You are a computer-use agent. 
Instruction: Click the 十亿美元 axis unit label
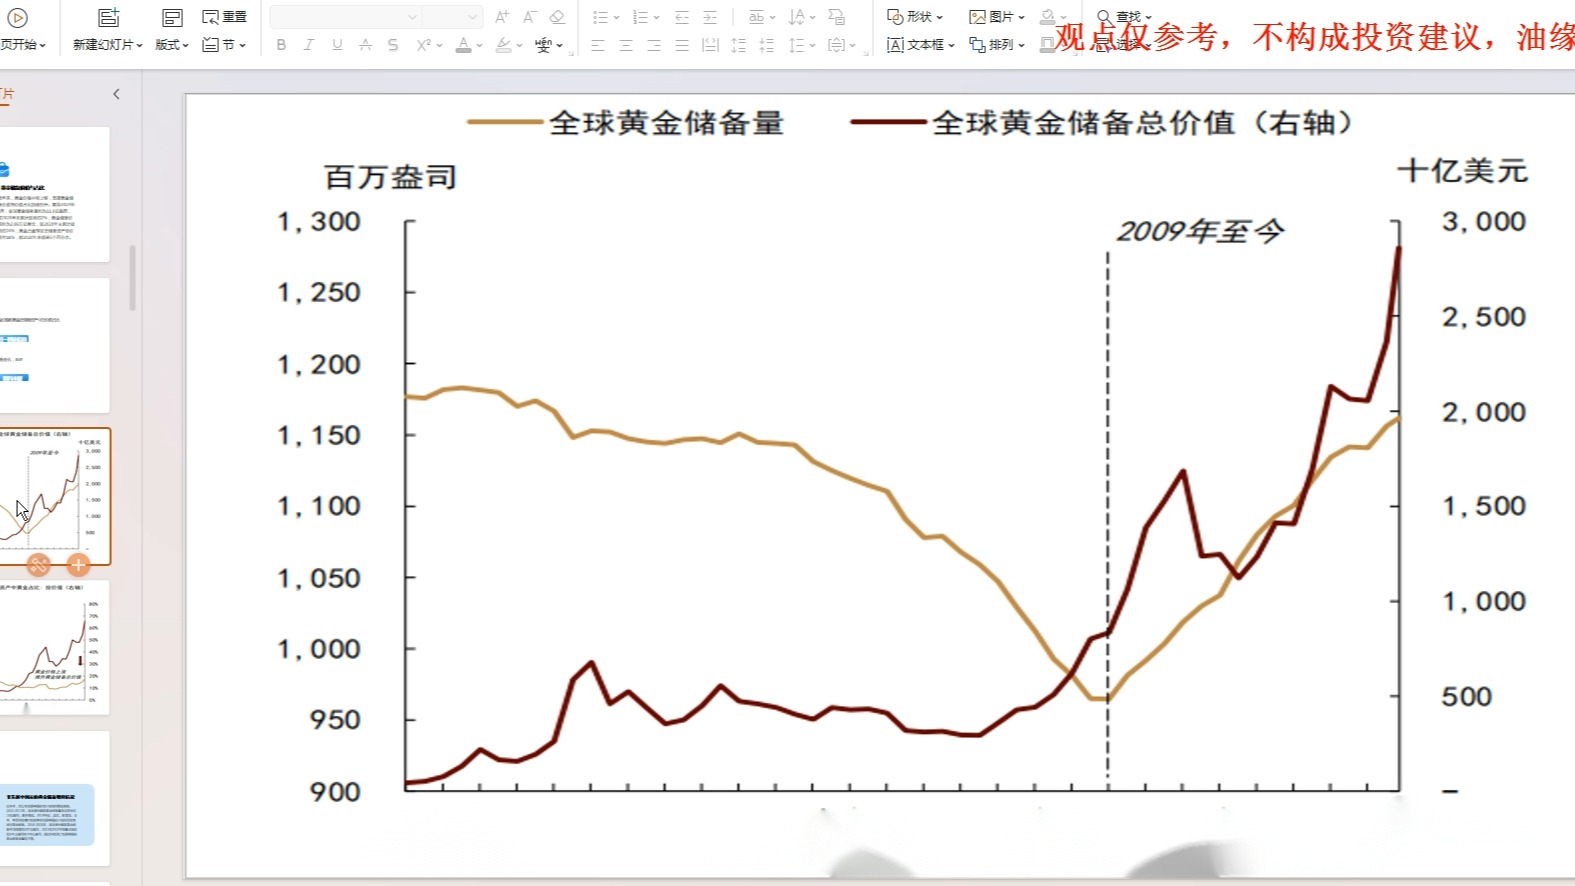point(1462,171)
